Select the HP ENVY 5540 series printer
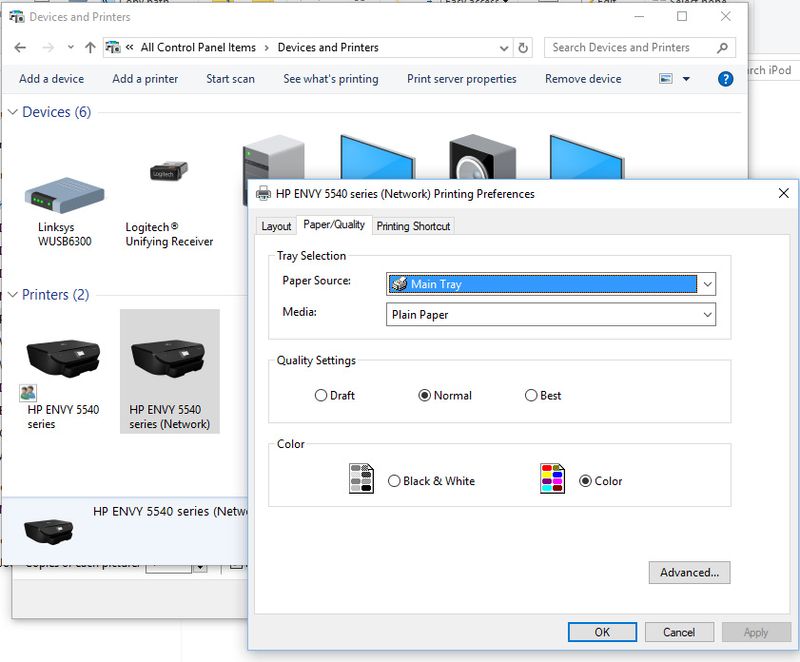 coord(63,371)
